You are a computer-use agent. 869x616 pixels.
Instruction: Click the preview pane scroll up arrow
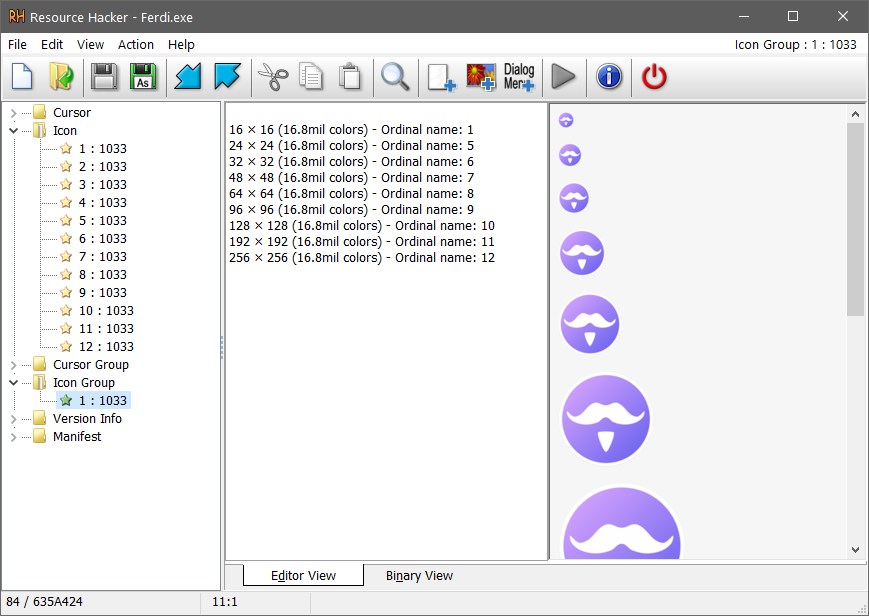pos(855,114)
